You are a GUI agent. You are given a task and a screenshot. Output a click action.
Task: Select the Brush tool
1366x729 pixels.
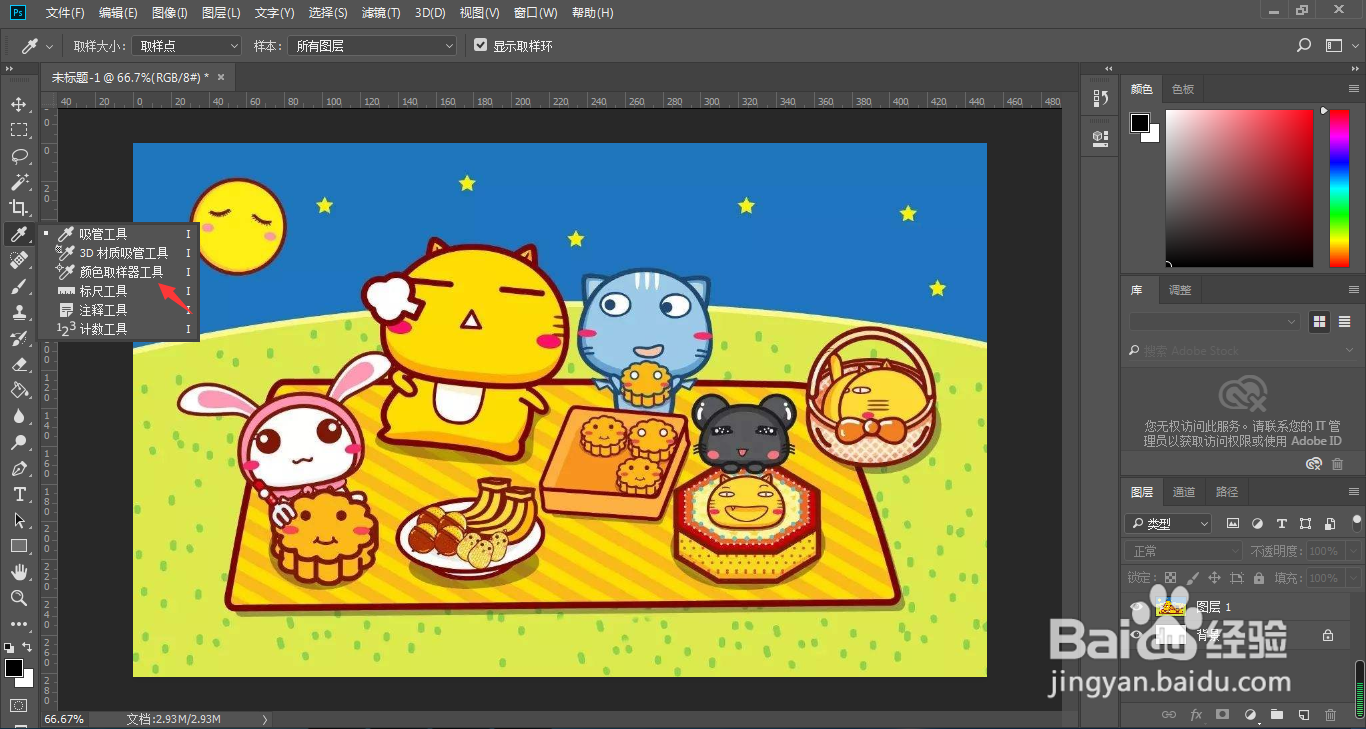coord(18,286)
